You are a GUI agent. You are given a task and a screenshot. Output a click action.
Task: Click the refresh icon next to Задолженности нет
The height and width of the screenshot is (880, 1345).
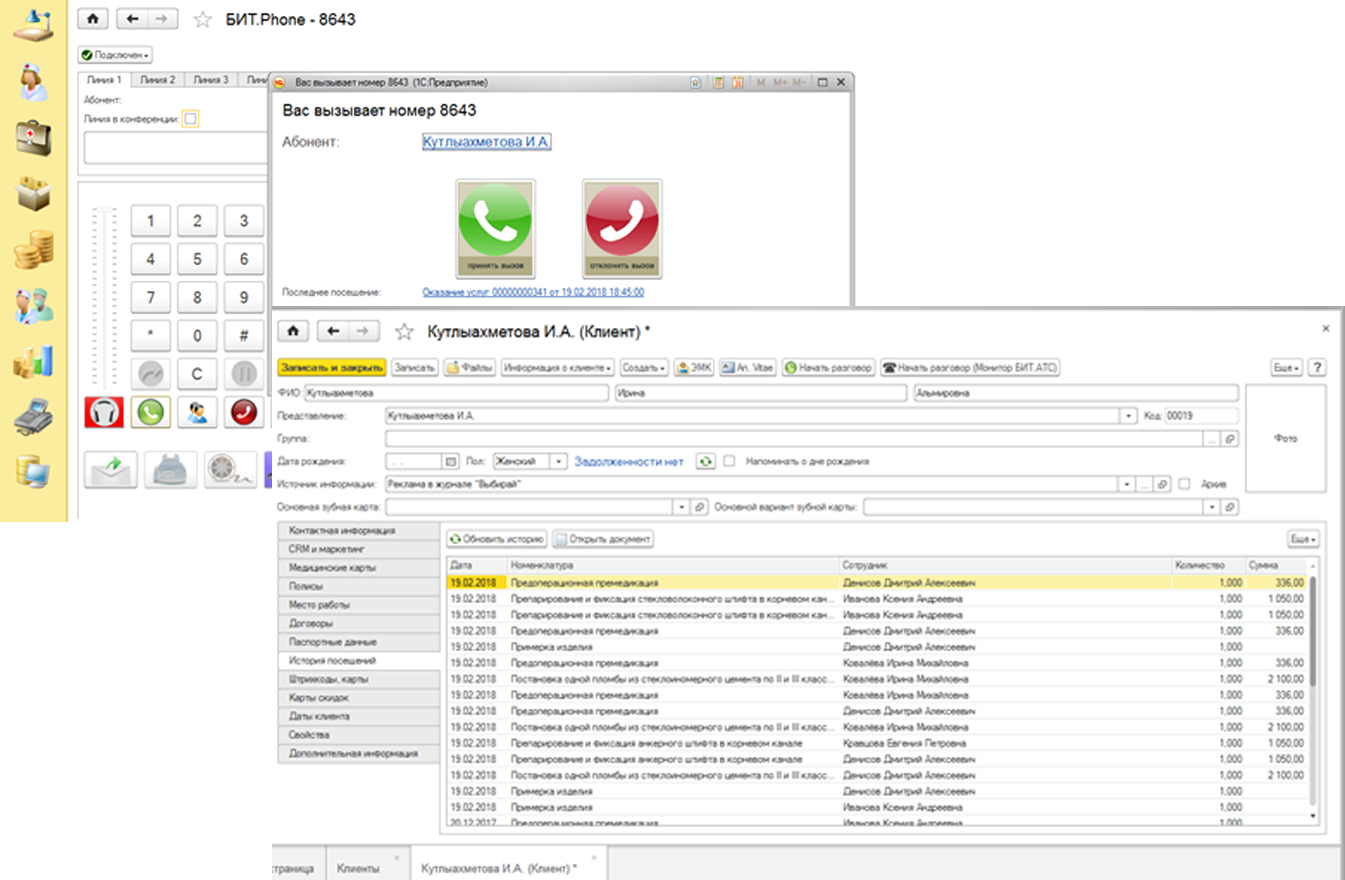click(x=705, y=462)
